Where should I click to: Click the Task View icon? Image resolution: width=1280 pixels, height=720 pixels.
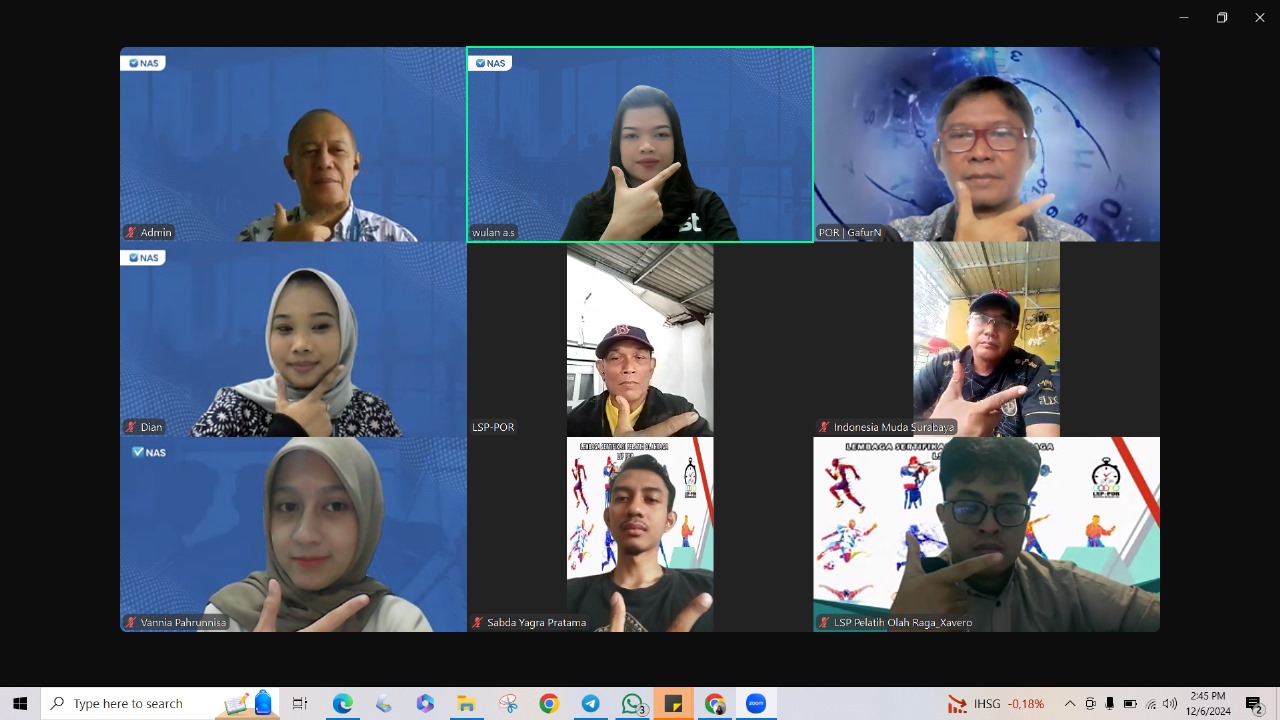point(300,704)
